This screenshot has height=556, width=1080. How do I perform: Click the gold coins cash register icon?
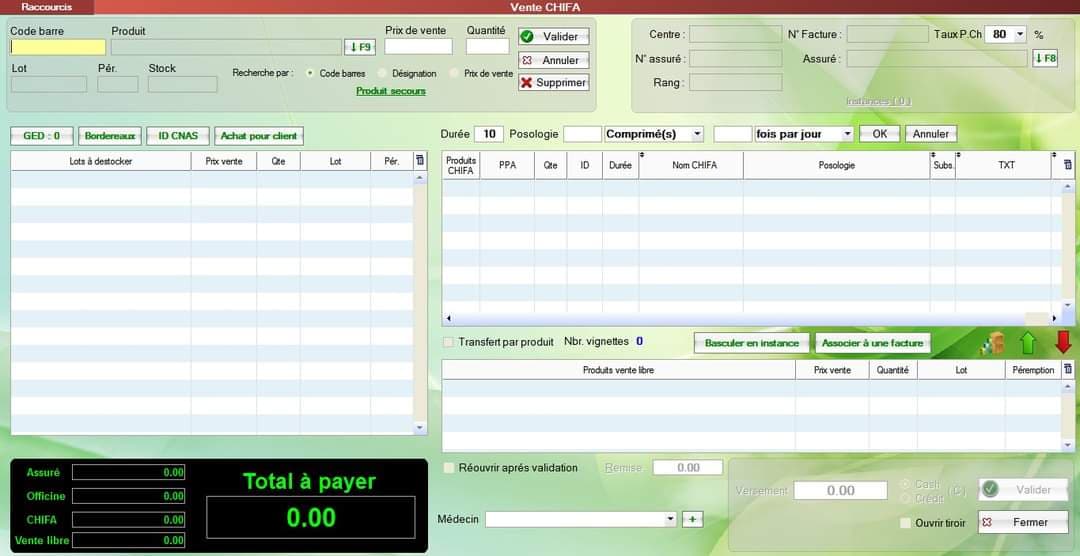(993, 342)
